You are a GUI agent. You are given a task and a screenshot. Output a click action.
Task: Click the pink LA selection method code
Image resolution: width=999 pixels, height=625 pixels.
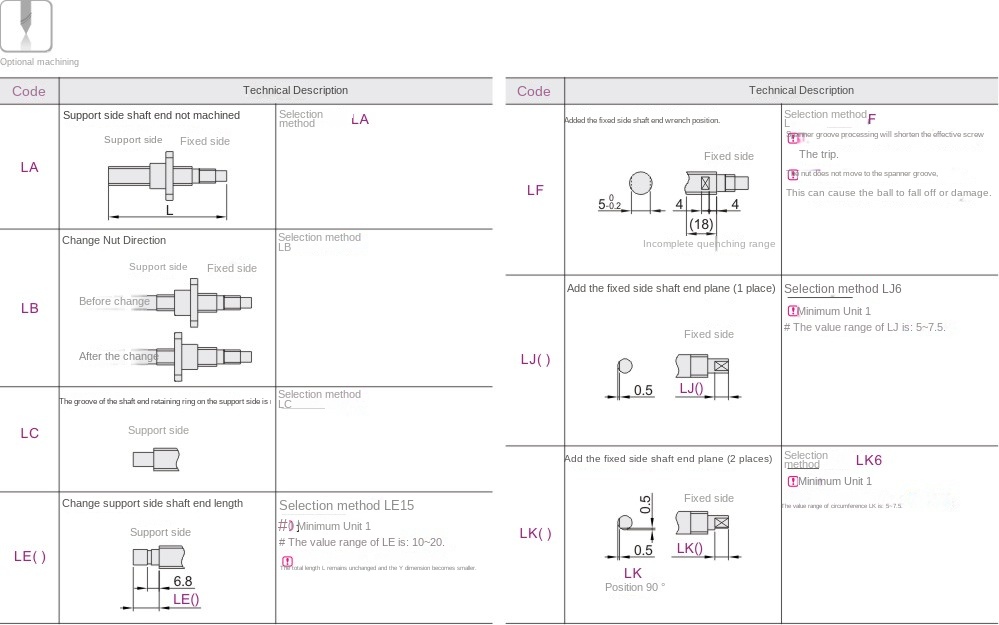pos(360,119)
